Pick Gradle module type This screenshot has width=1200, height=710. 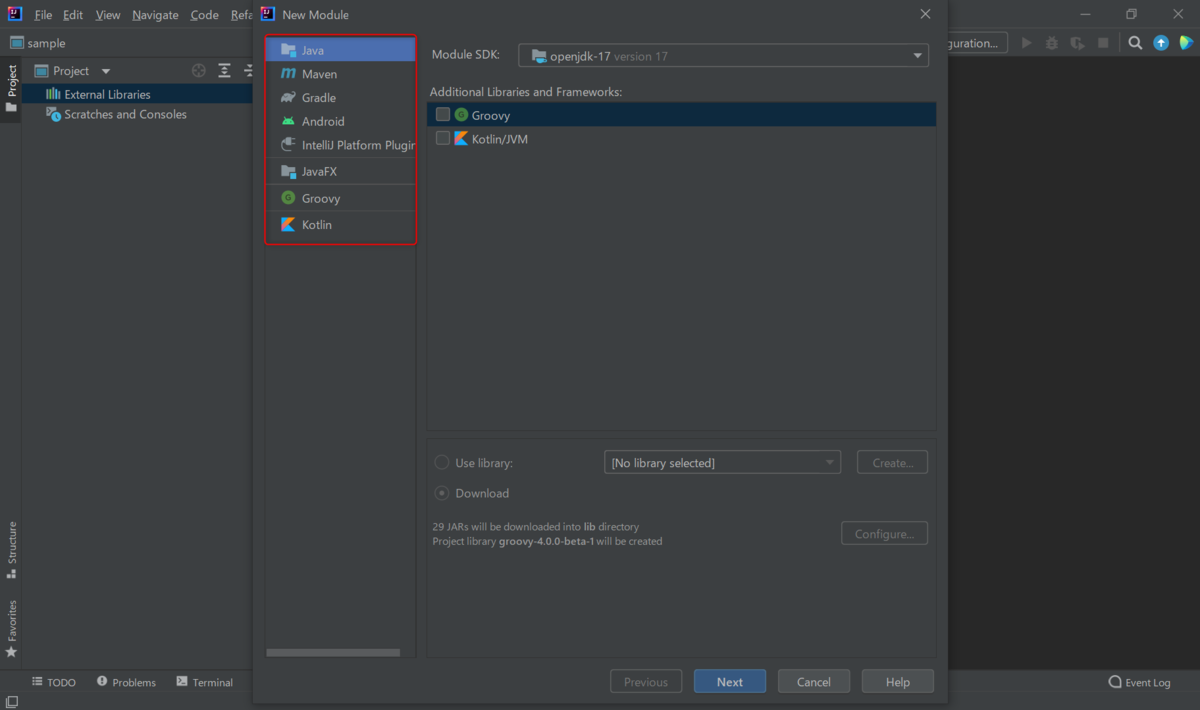[x=340, y=98]
